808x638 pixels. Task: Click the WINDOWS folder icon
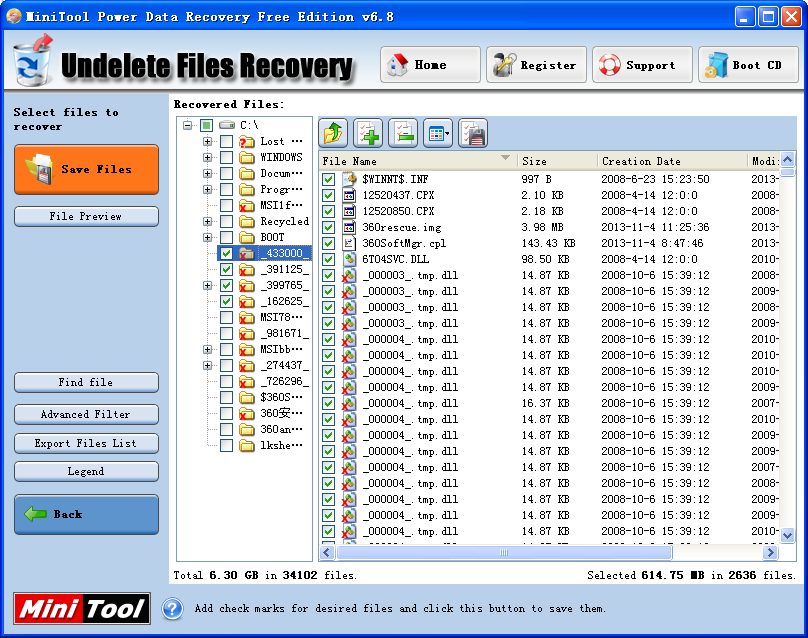click(x=247, y=157)
